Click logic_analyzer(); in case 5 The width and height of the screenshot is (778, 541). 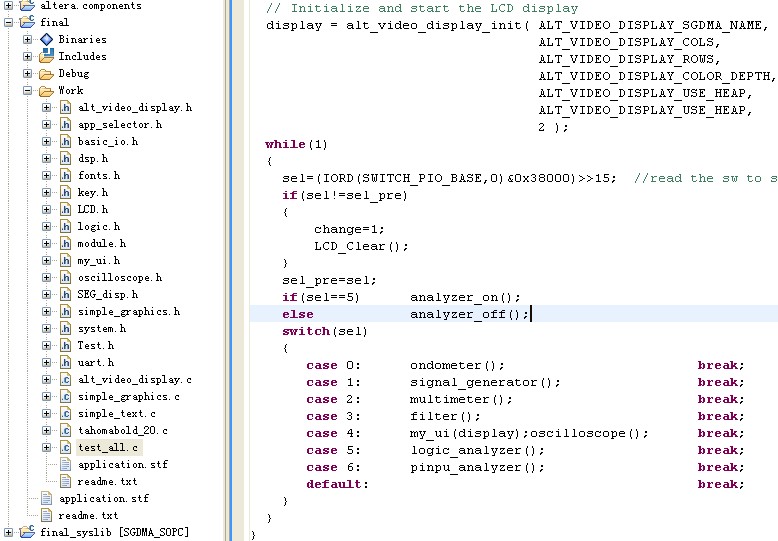[x=477, y=451]
